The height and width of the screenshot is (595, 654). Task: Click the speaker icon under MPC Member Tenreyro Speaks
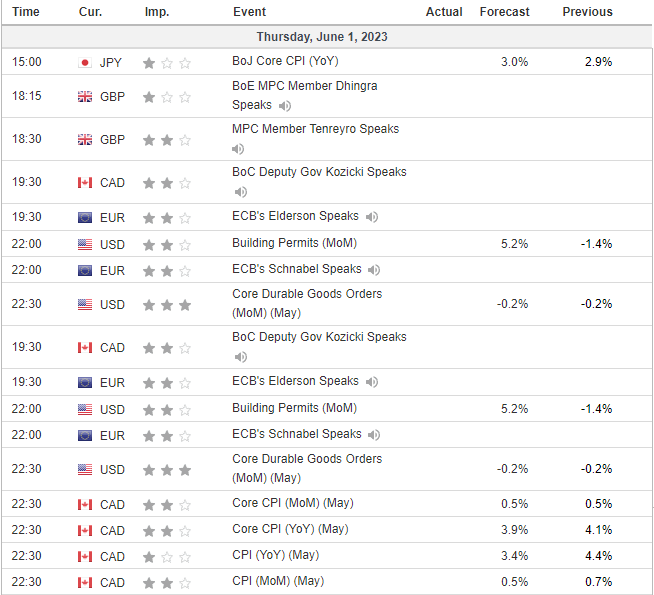238,149
